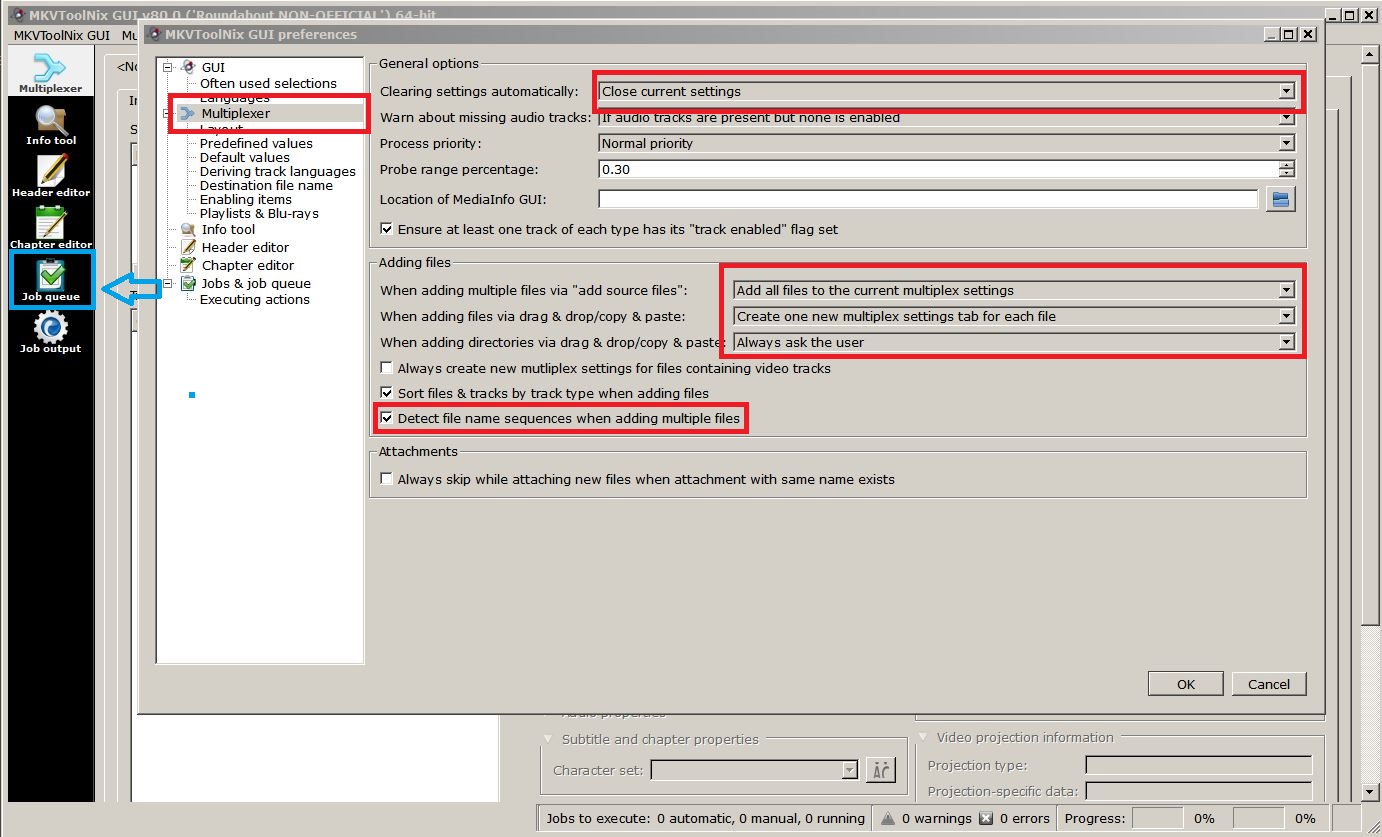The image size is (1382, 837).
Task: Open the Info tool in sidebar
Action: point(51,125)
